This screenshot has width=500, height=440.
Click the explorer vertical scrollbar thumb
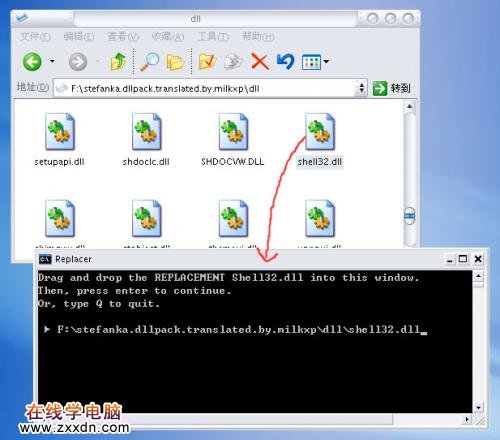pyautogui.click(x=410, y=216)
